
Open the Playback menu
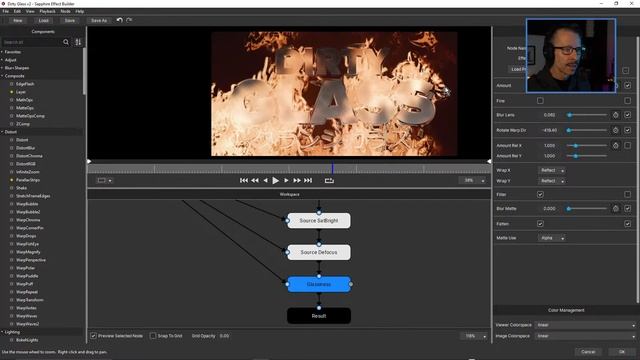click(x=47, y=11)
